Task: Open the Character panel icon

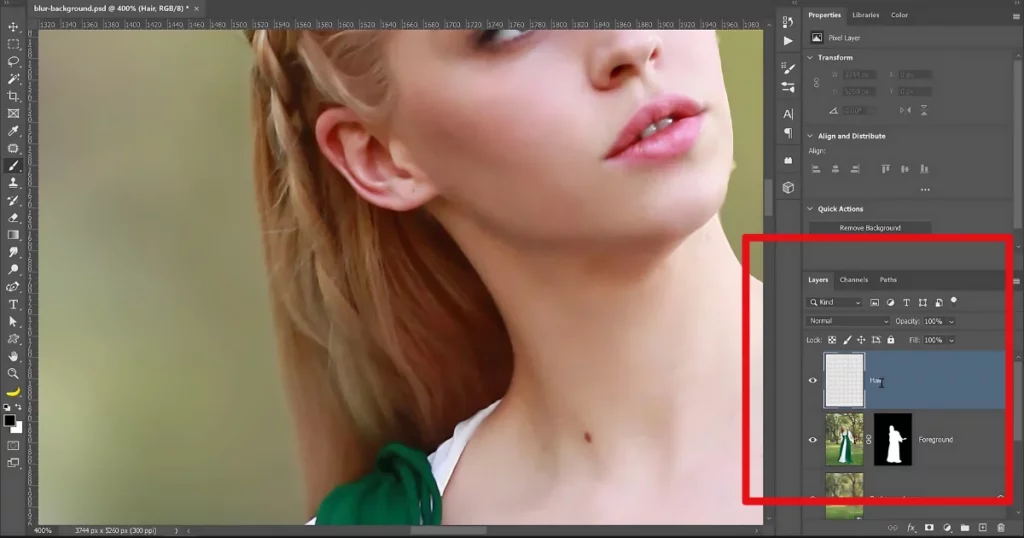Action: pos(788,114)
